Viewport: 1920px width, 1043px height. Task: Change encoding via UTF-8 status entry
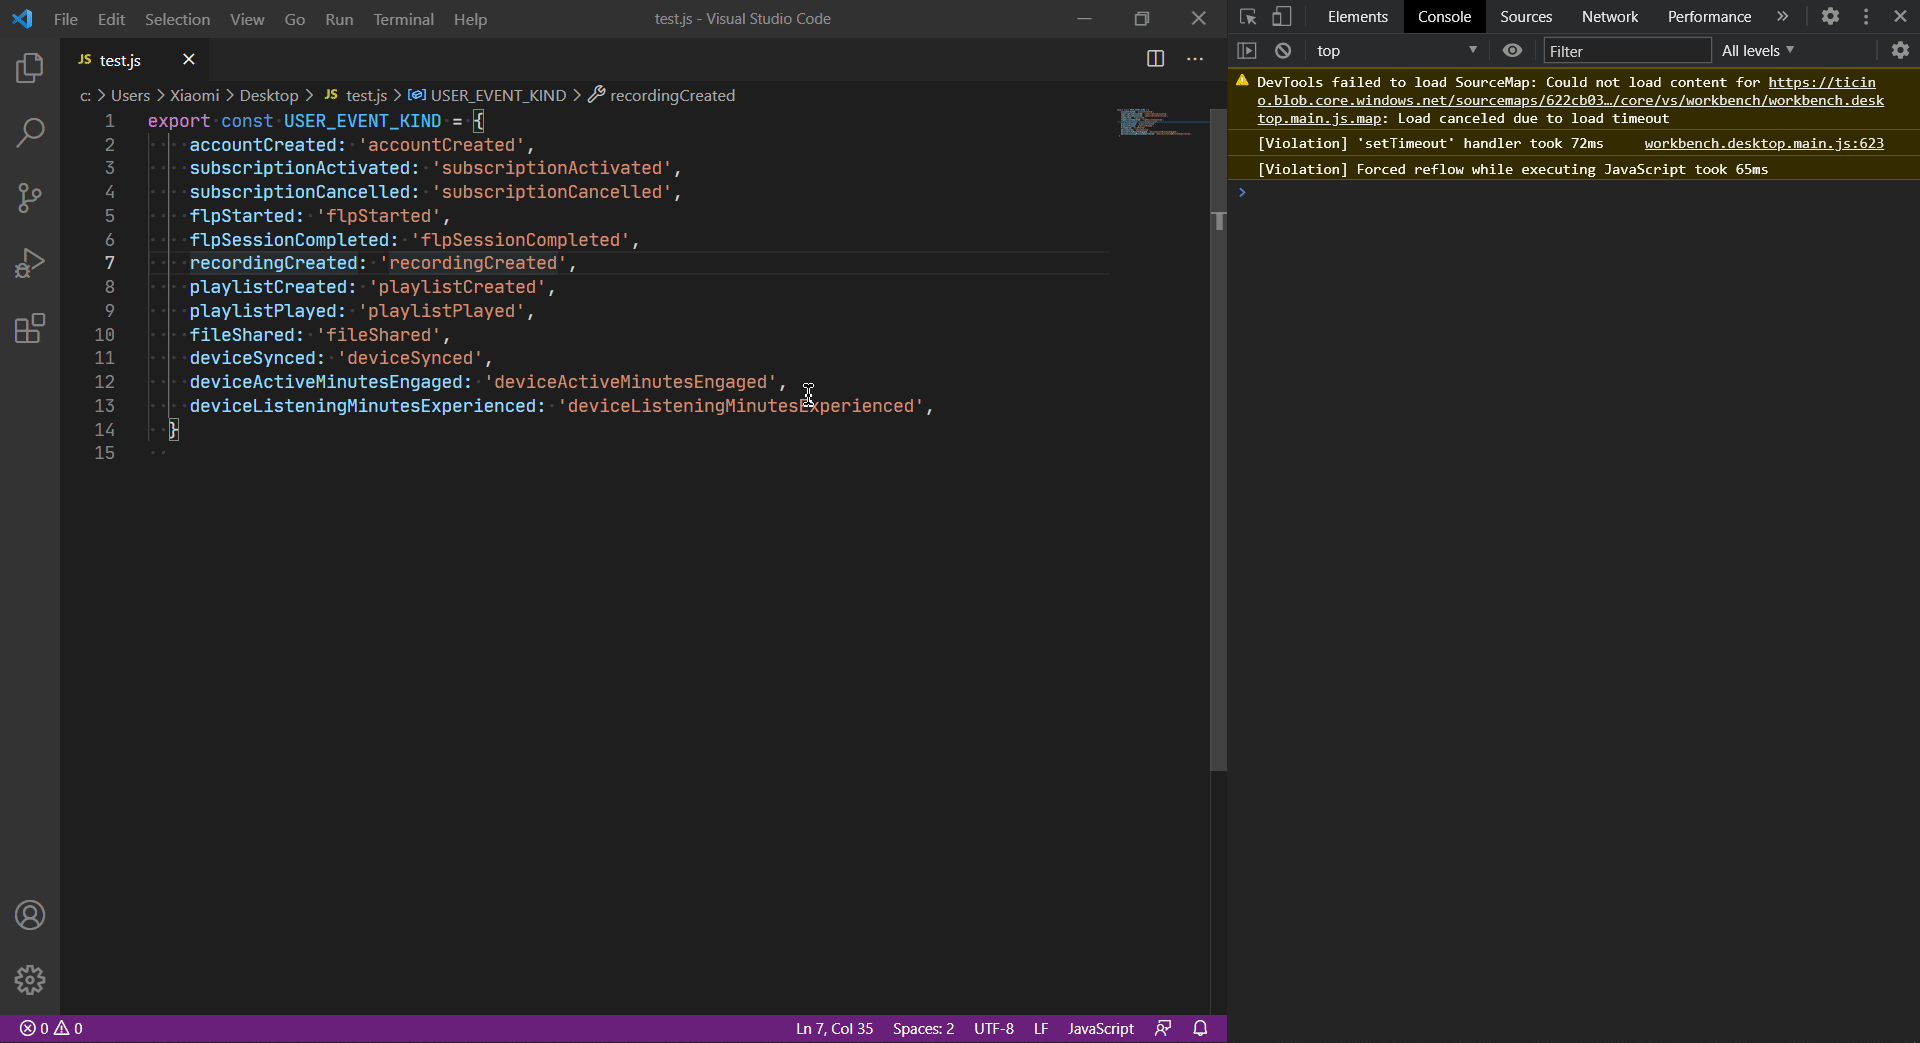click(993, 1028)
